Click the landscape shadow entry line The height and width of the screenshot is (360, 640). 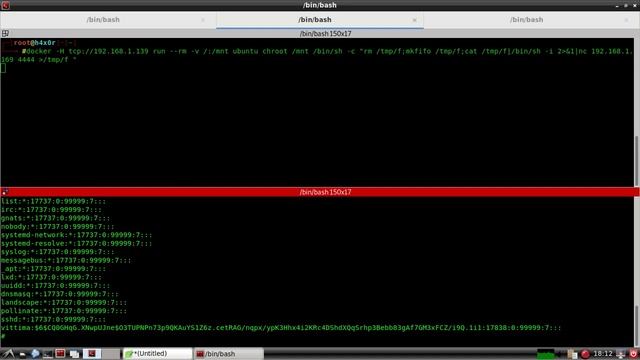pos(64,302)
